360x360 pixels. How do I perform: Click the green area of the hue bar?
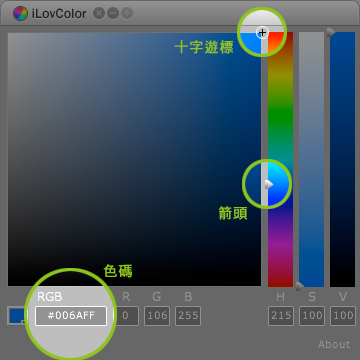280,117
